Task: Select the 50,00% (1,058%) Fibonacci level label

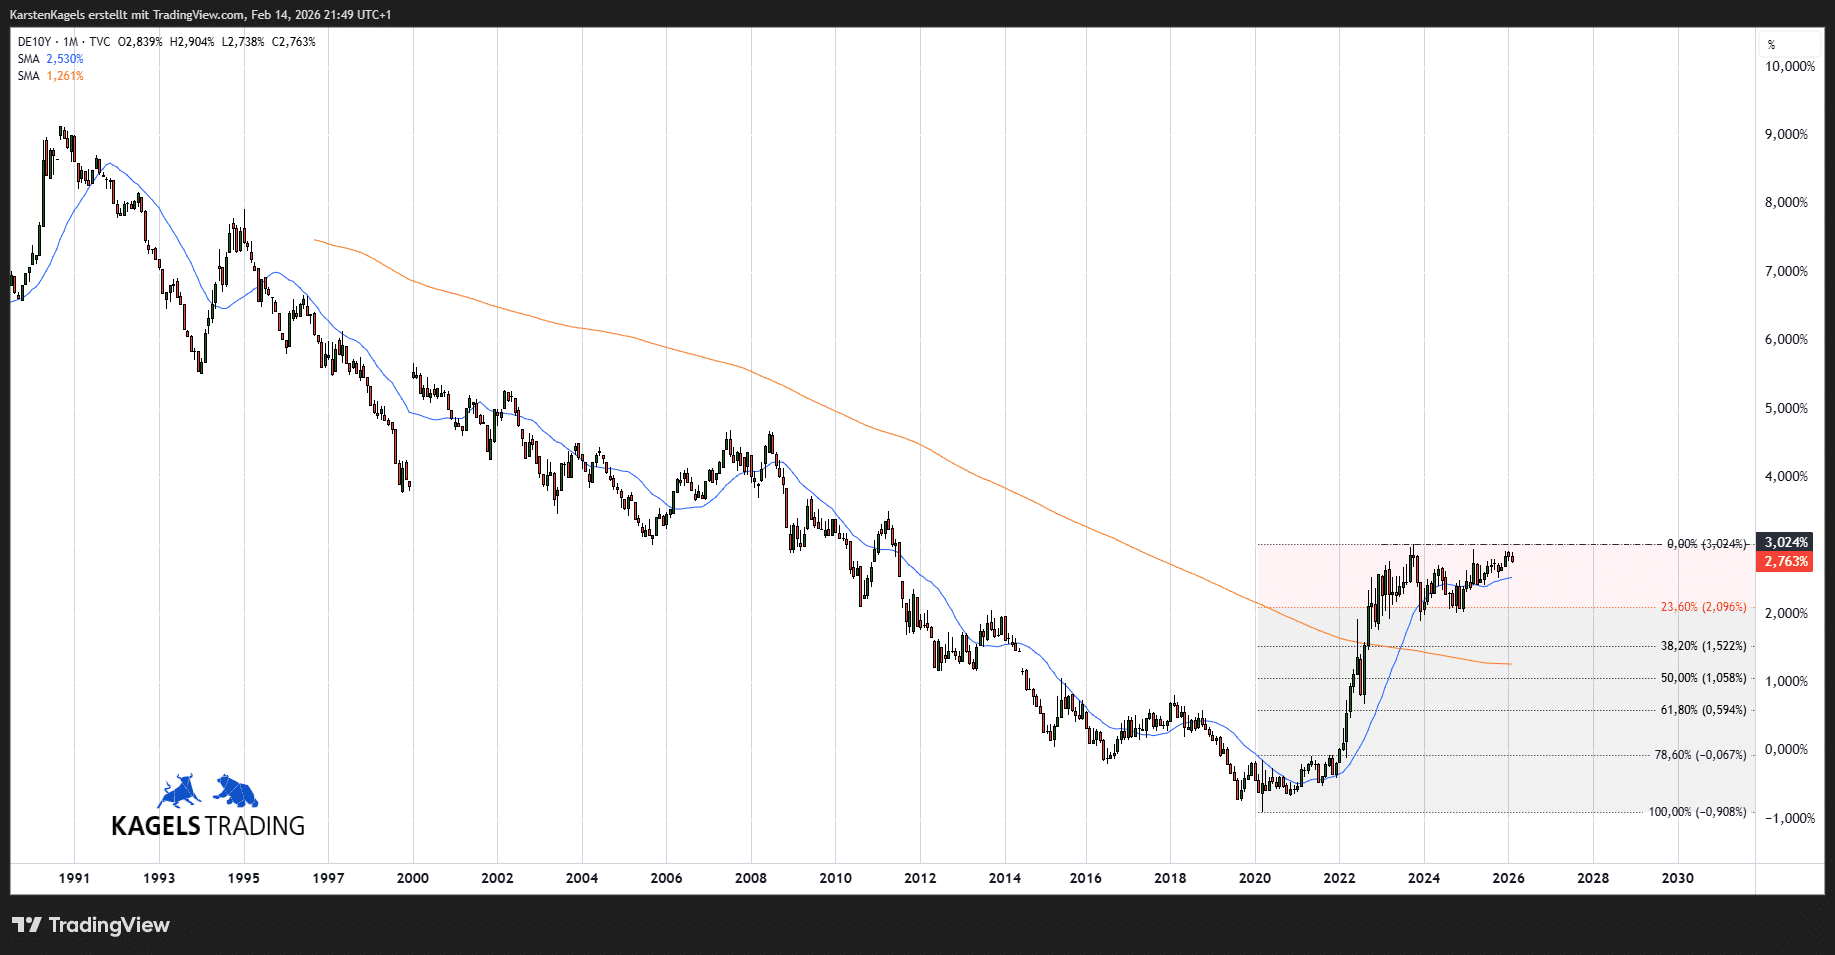Action: (1703, 678)
